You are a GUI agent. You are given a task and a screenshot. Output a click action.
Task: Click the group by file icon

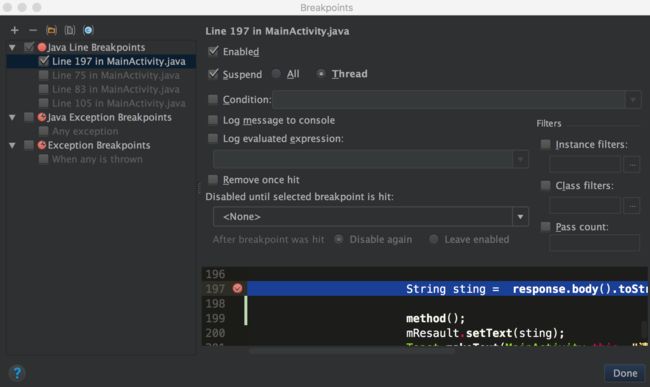pyautogui.click(x=70, y=30)
